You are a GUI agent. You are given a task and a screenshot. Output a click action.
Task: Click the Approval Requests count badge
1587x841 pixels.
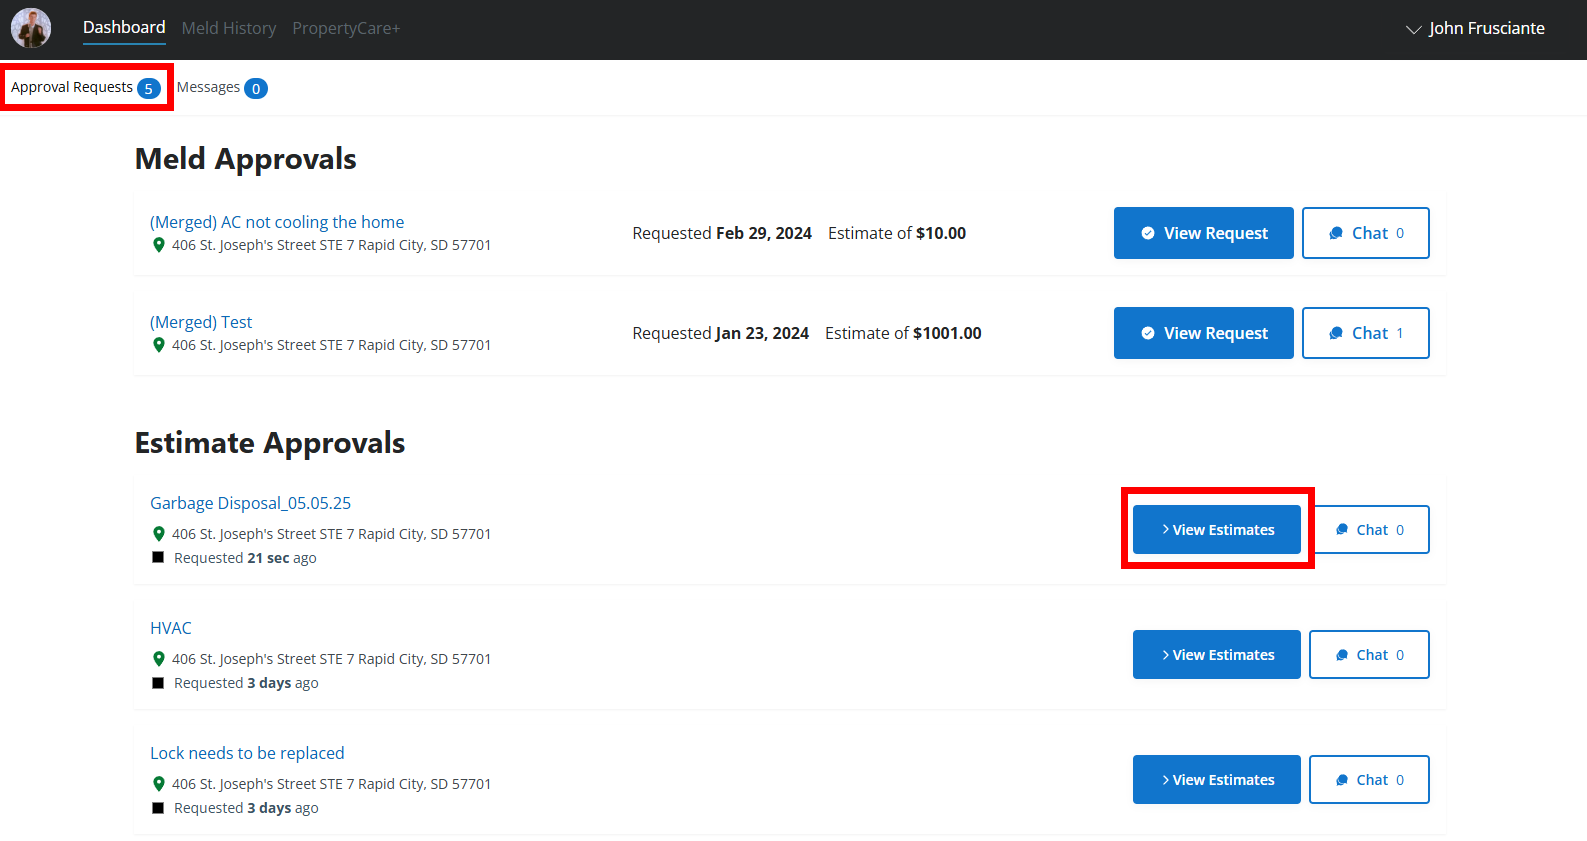[x=148, y=88]
